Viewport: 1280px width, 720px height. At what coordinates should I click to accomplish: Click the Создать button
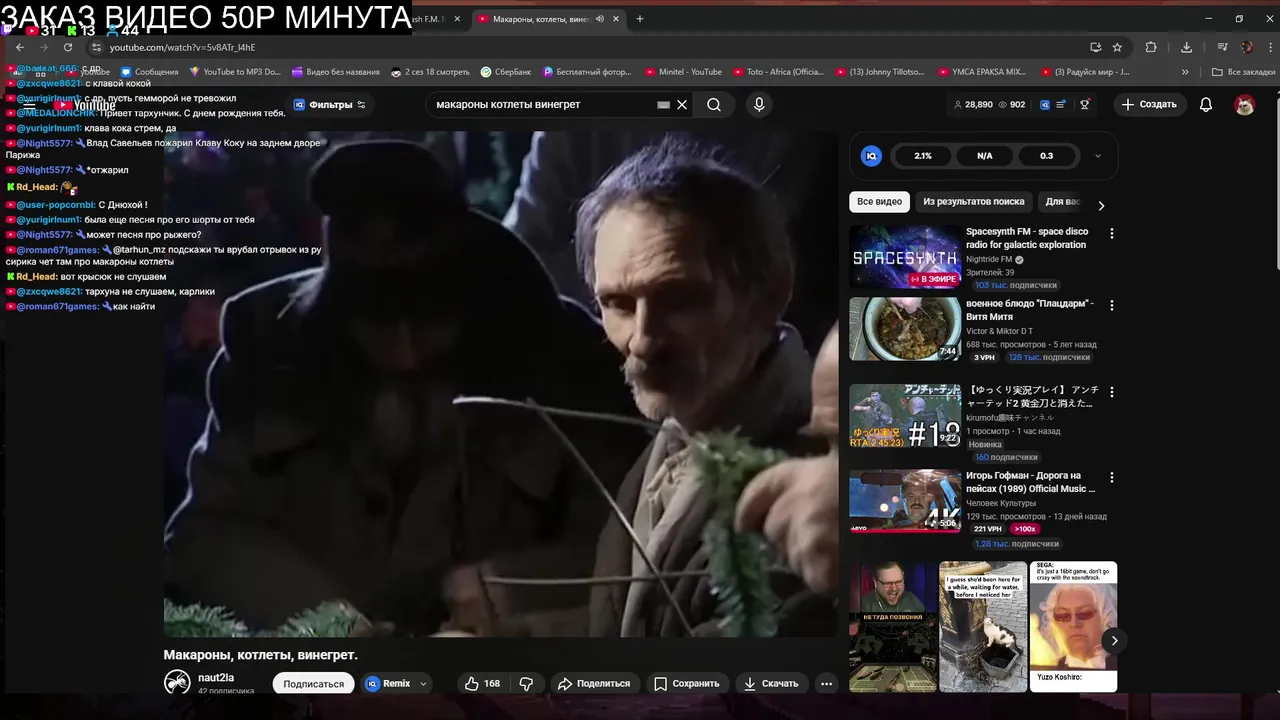point(1149,104)
